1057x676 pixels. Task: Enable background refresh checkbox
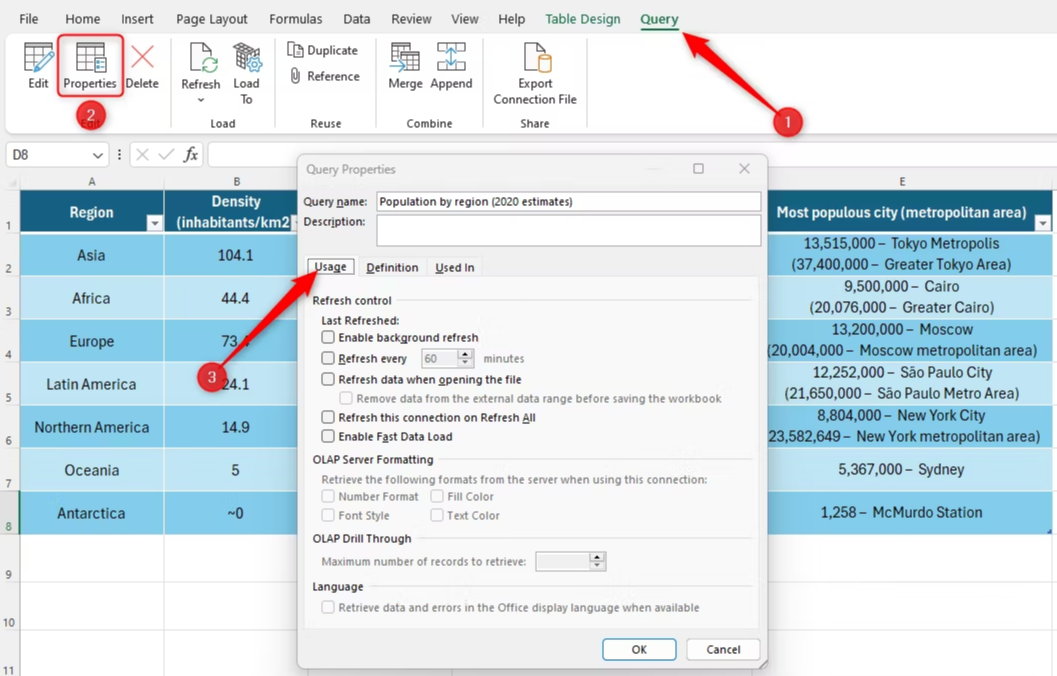click(328, 337)
